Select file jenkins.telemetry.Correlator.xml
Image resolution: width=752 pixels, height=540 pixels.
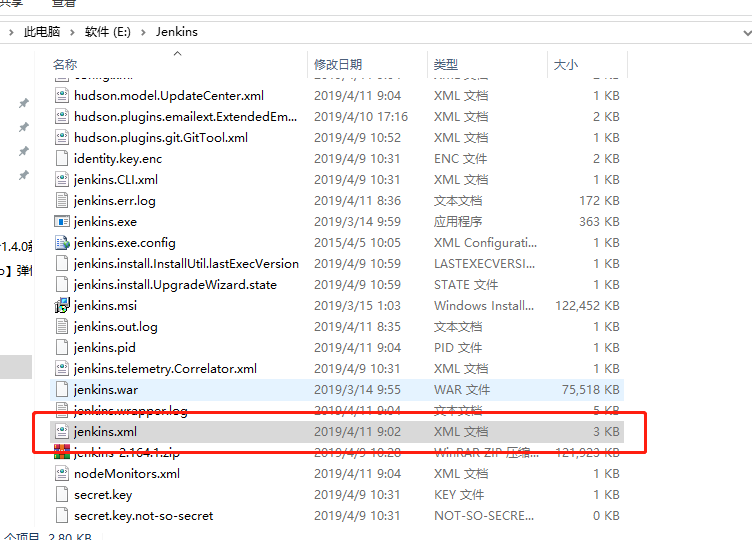165,369
